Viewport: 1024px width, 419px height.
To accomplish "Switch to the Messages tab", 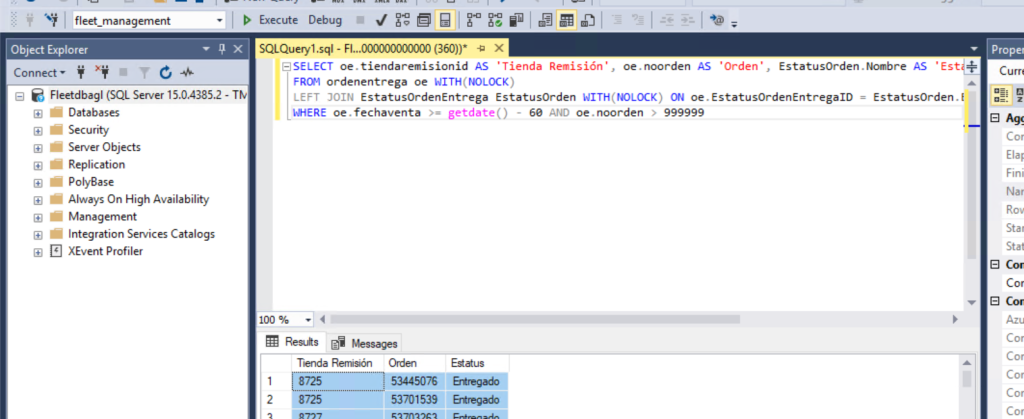I will click(364, 343).
